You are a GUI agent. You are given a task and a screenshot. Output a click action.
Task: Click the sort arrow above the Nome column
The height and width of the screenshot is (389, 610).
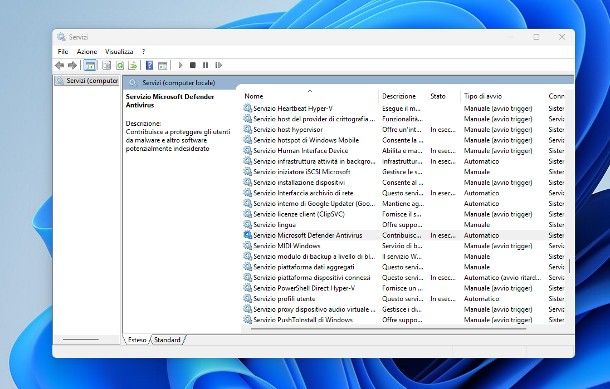[x=310, y=91]
